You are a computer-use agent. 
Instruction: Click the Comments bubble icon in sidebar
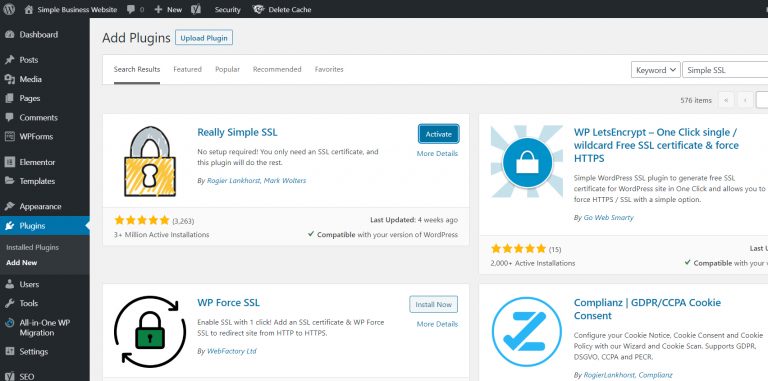click(9, 118)
